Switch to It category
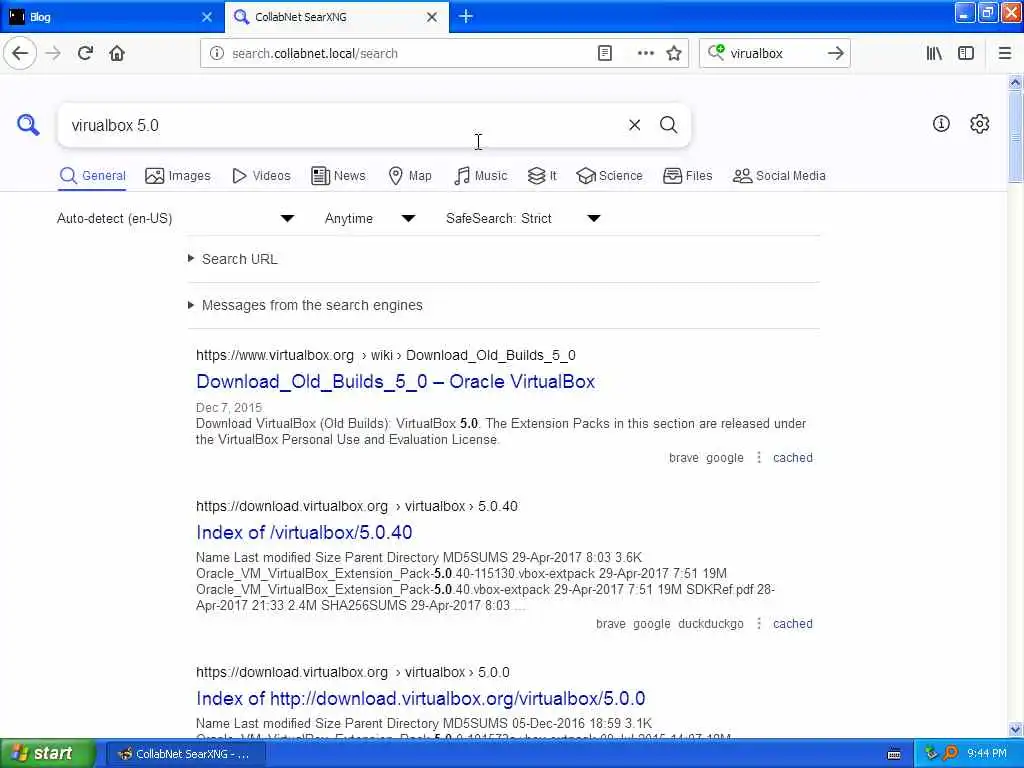Screen dimensions: 1024x768 pyautogui.click(x=542, y=175)
